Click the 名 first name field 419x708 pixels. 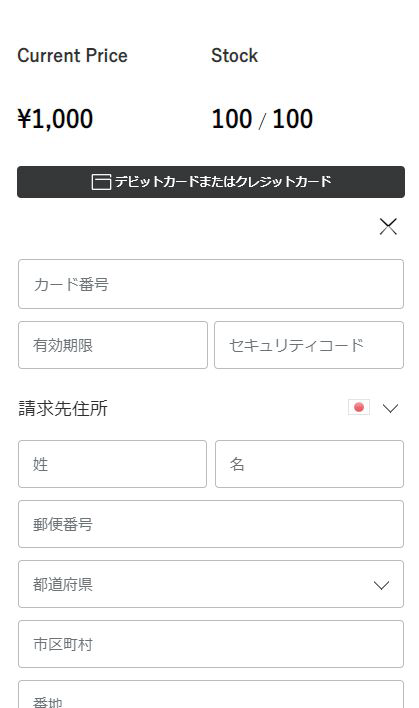pos(309,464)
